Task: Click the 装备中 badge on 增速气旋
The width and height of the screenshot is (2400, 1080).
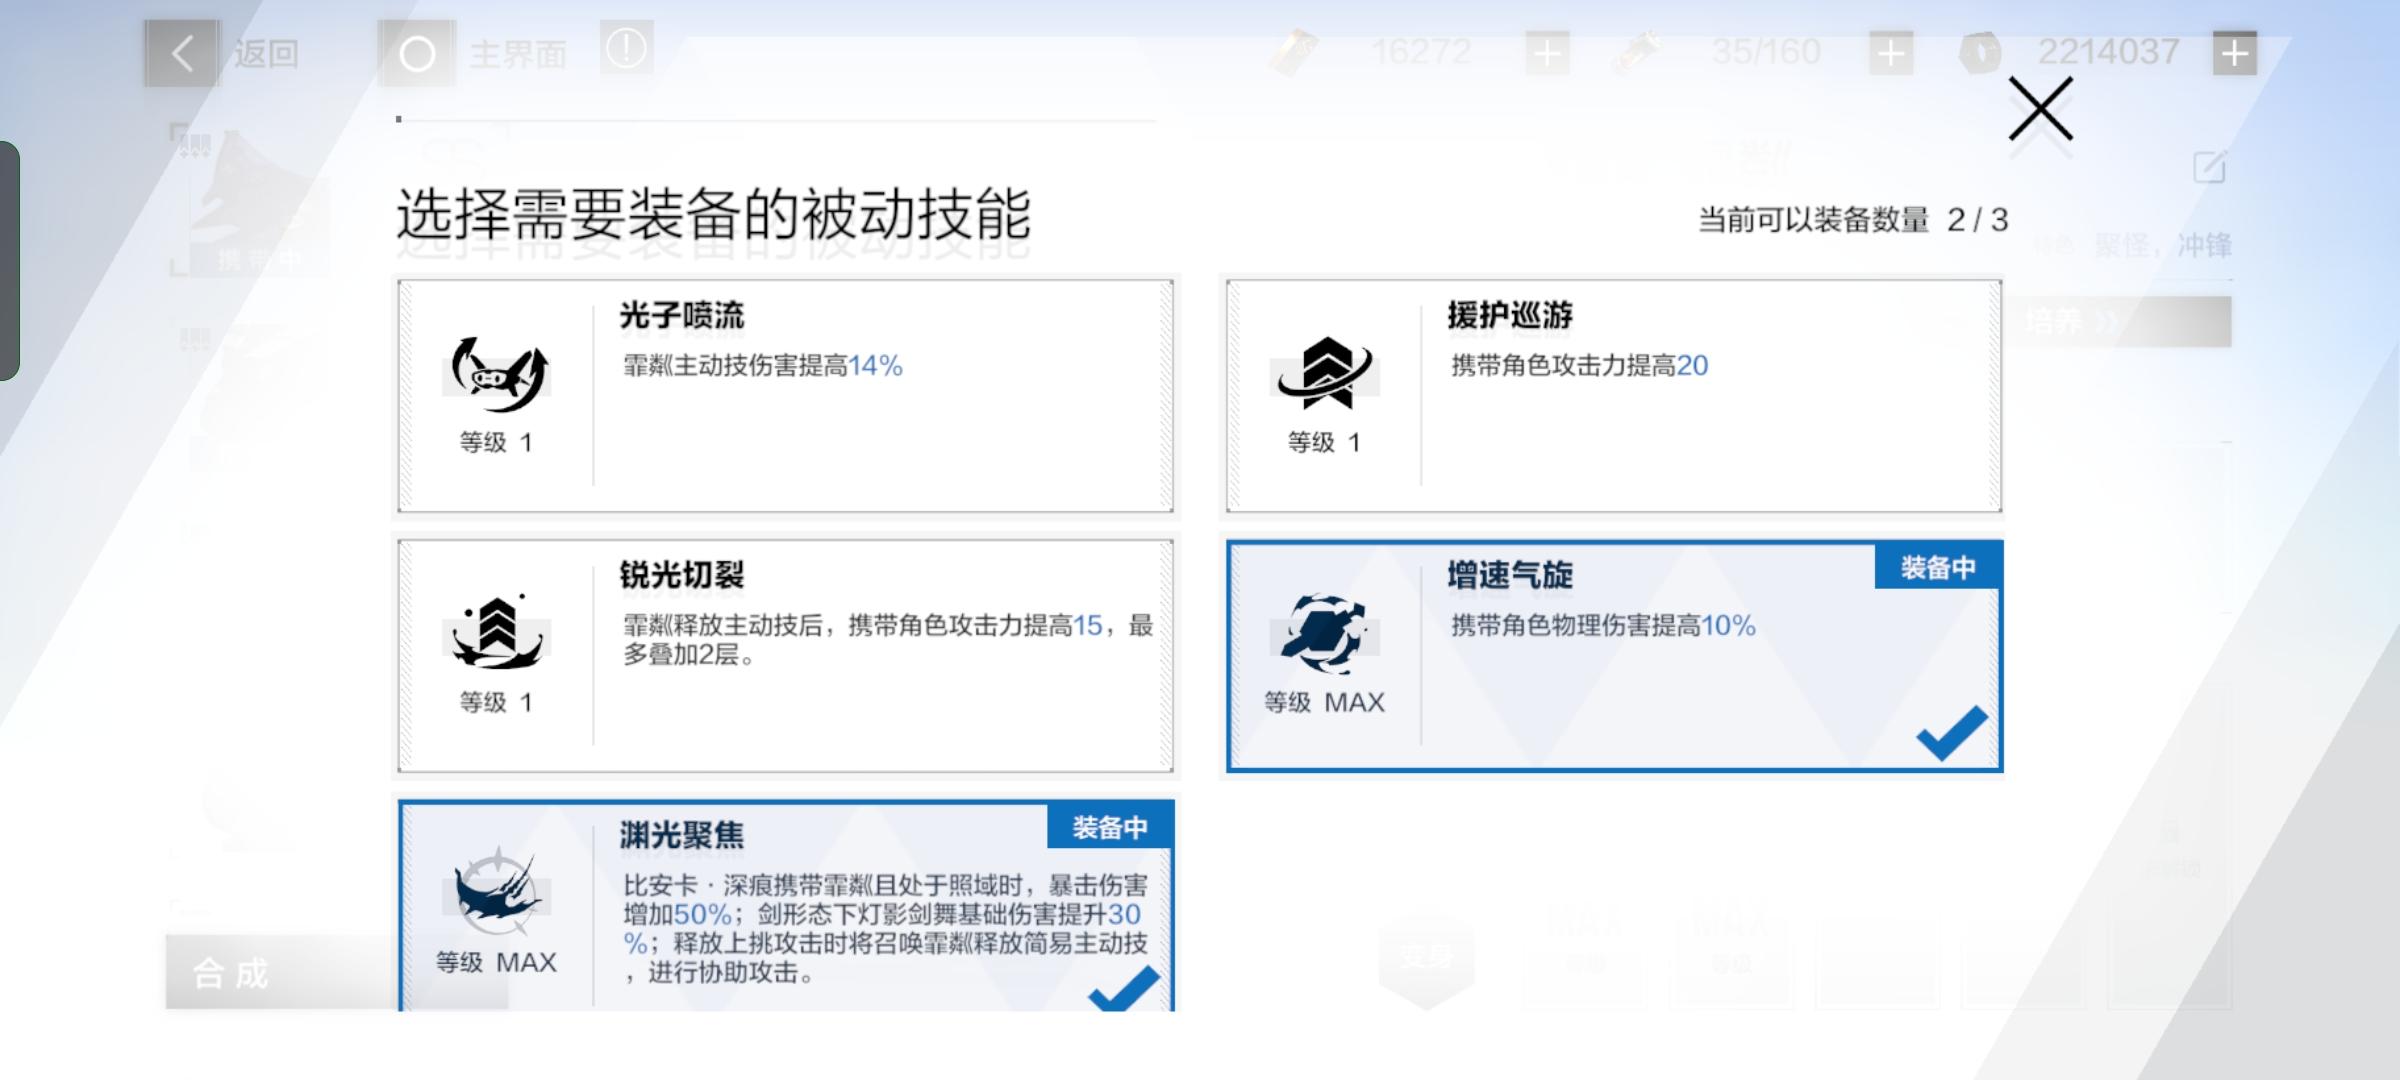Action: tap(1938, 567)
